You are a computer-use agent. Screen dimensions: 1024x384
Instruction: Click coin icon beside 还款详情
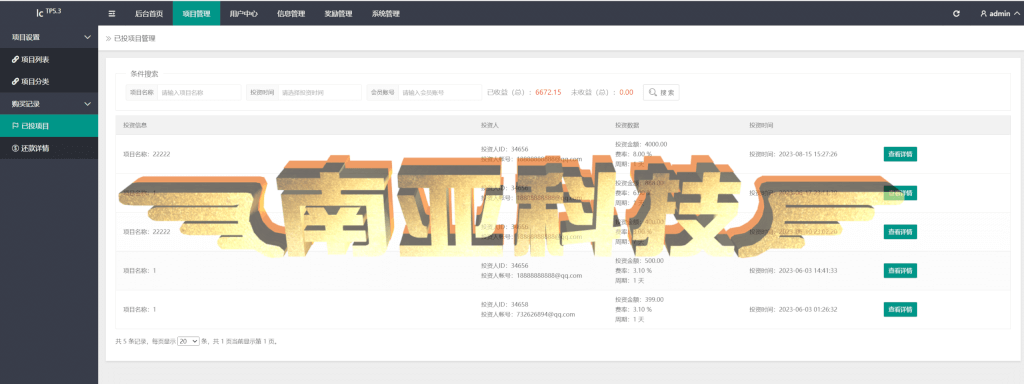15,148
